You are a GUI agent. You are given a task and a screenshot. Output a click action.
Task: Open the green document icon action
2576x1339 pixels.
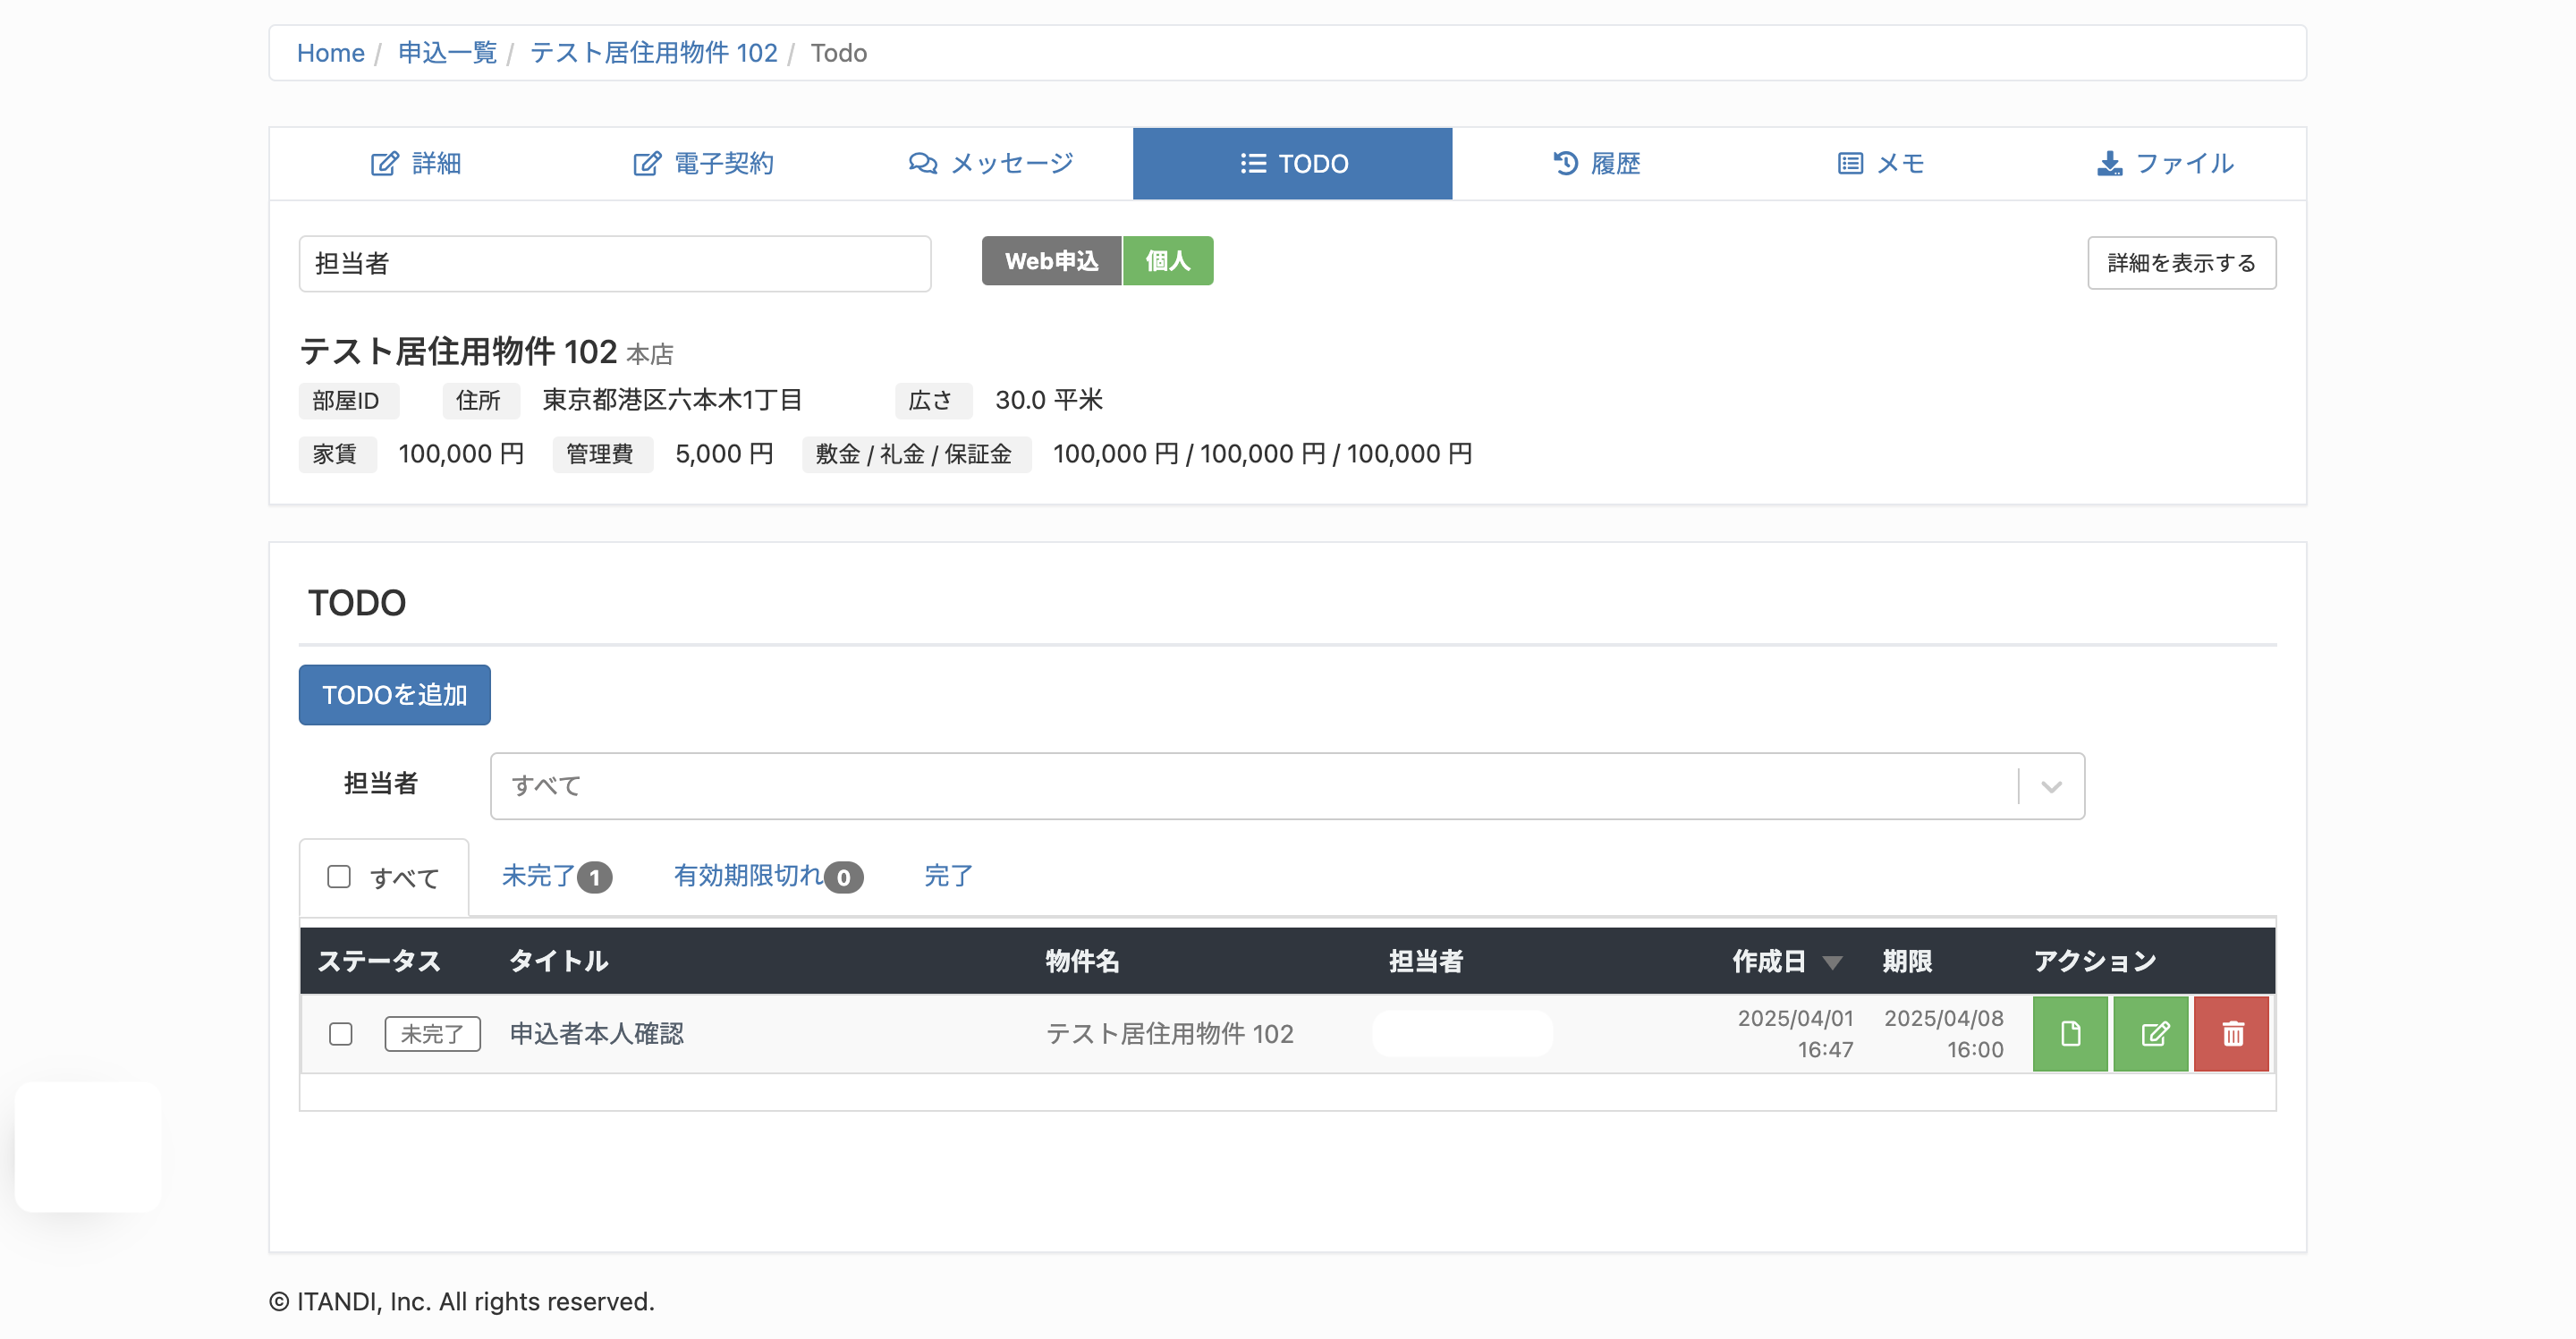pyautogui.click(x=2070, y=1033)
